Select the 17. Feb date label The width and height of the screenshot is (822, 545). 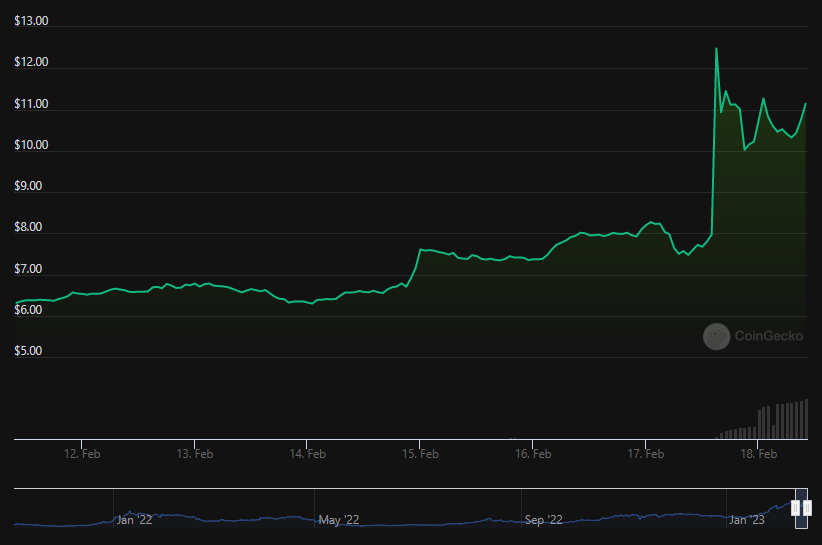(646, 454)
